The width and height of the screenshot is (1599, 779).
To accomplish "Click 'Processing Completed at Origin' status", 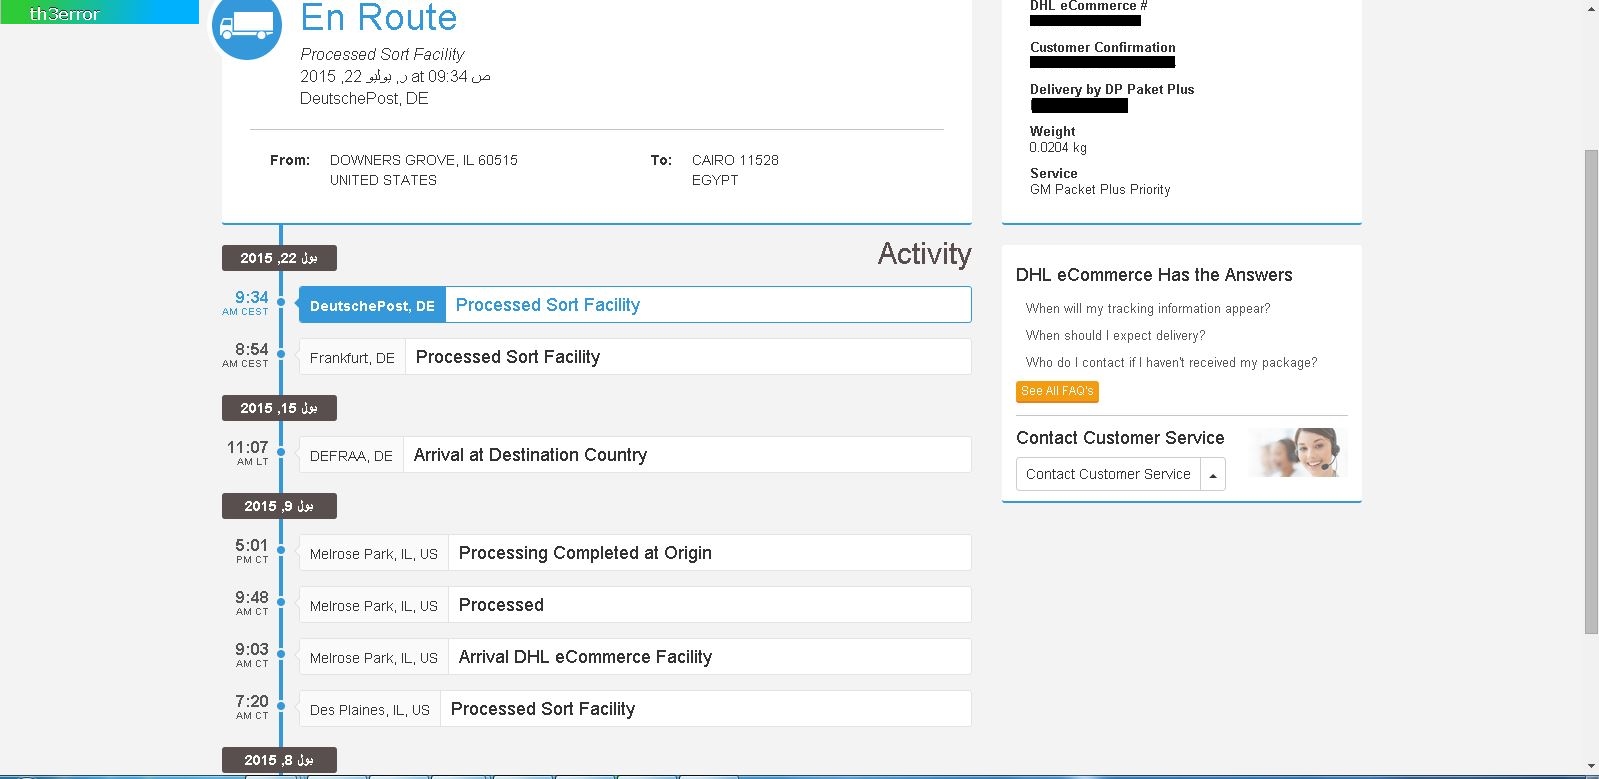I will pyautogui.click(x=585, y=553).
